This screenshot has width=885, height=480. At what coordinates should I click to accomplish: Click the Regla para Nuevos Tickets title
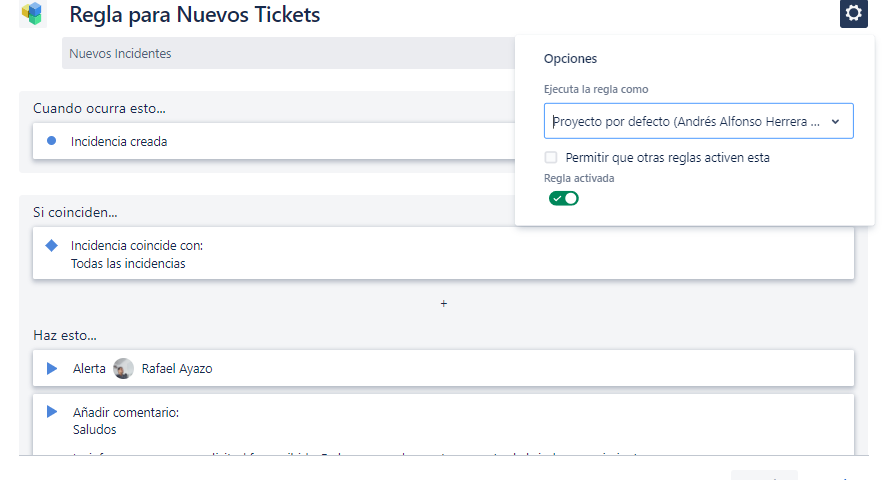195,15
